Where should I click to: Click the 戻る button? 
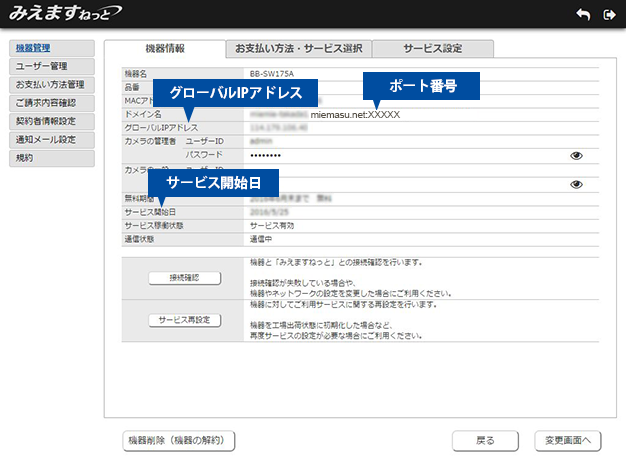[x=486, y=440]
